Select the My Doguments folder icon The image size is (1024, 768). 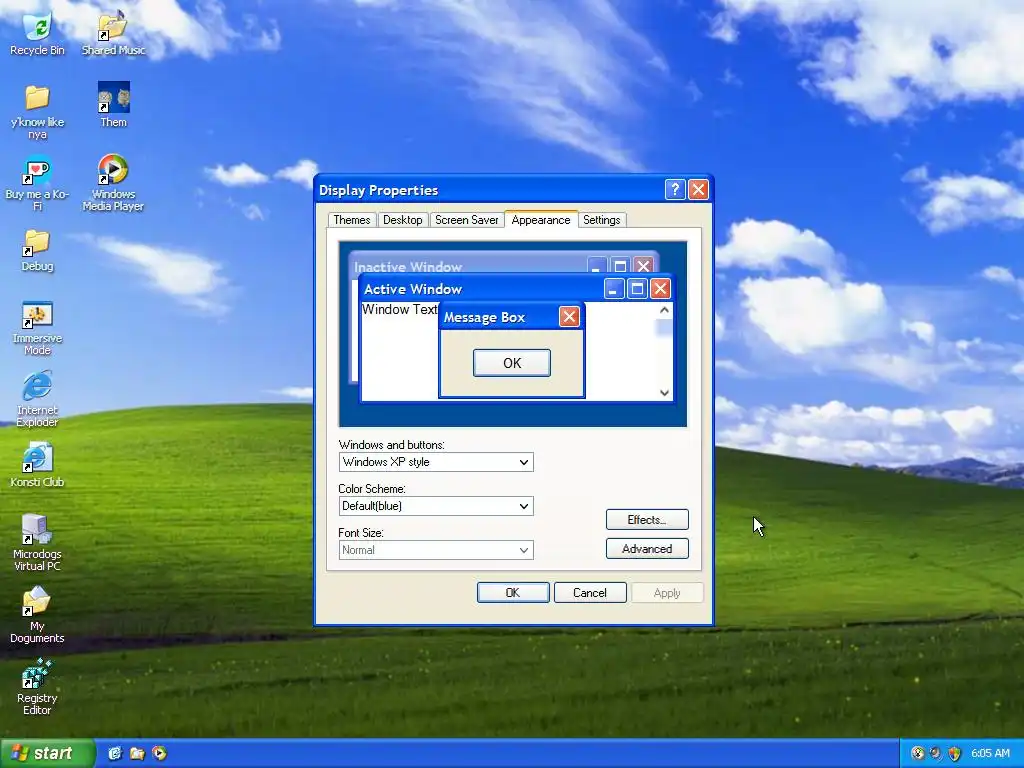(37, 615)
